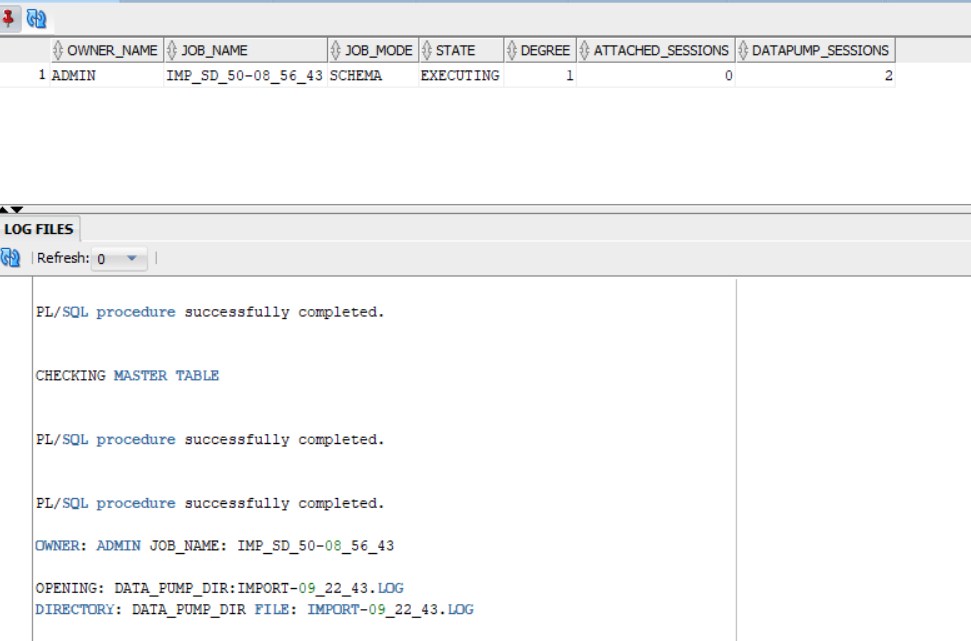Screen dimensions: 971x641
Task: Select the ATTACHED_SESSIONS value 0 cell
Action: [x=656, y=76]
